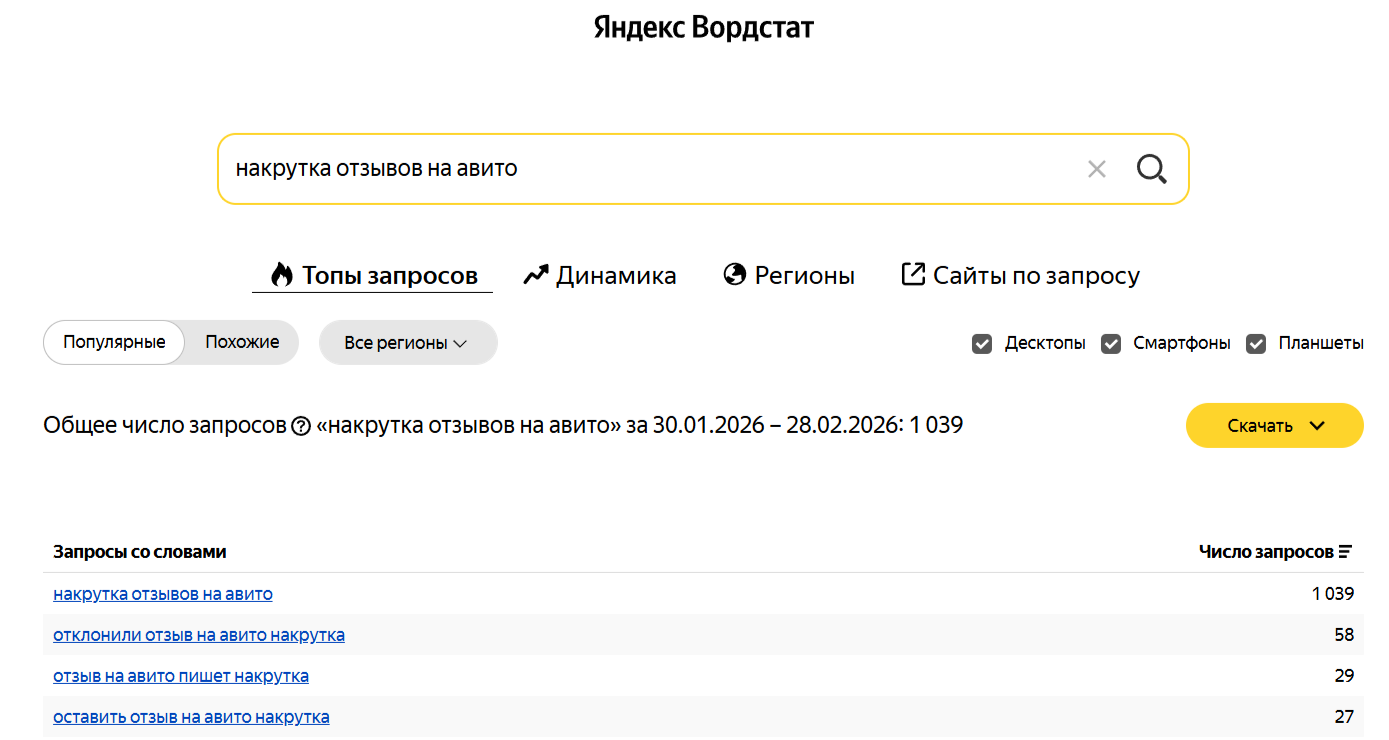Viewport: 1389px width, 740px height.
Task: Click the chevron arrow inside Все регионы
Action: (x=461, y=342)
